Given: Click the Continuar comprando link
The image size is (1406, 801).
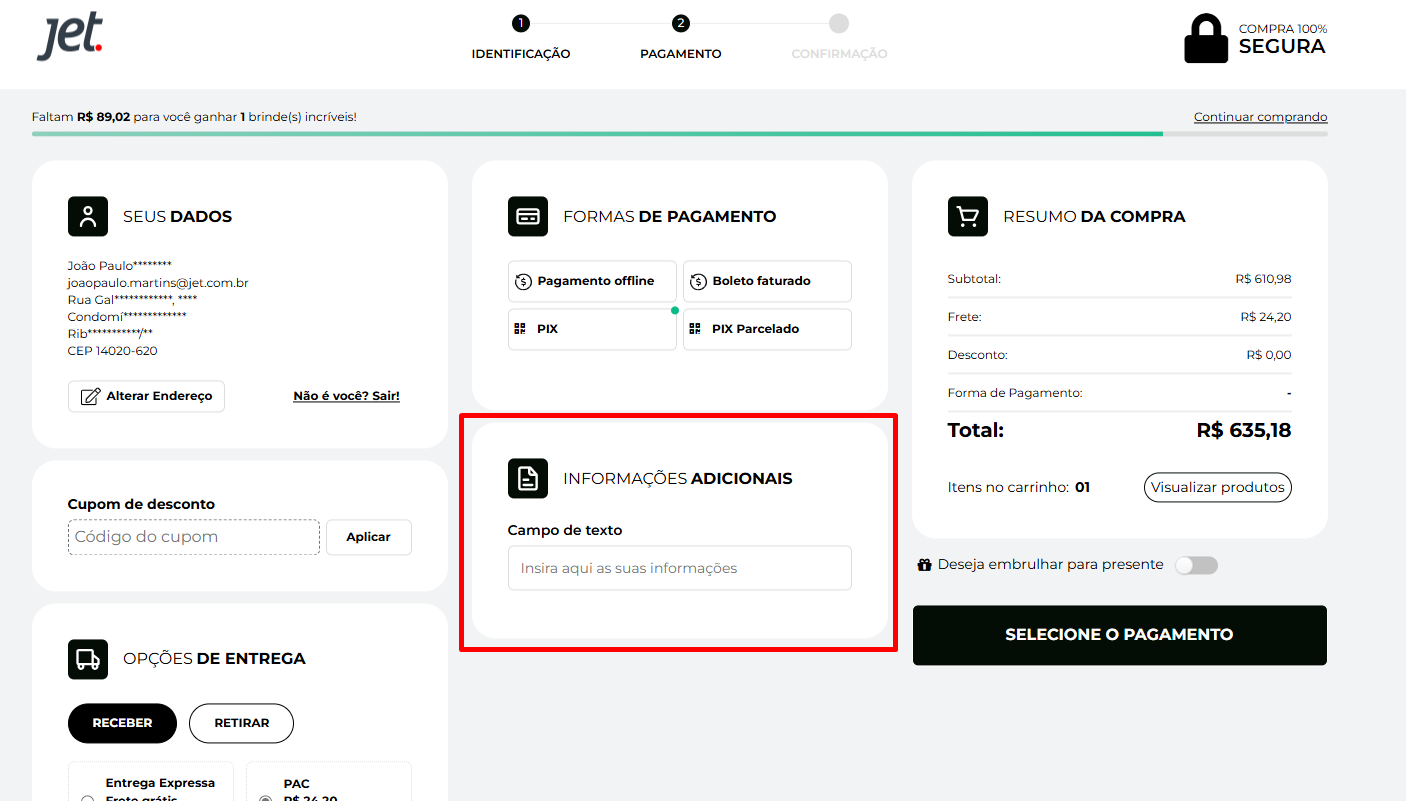Looking at the screenshot, I should pyautogui.click(x=1260, y=117).
